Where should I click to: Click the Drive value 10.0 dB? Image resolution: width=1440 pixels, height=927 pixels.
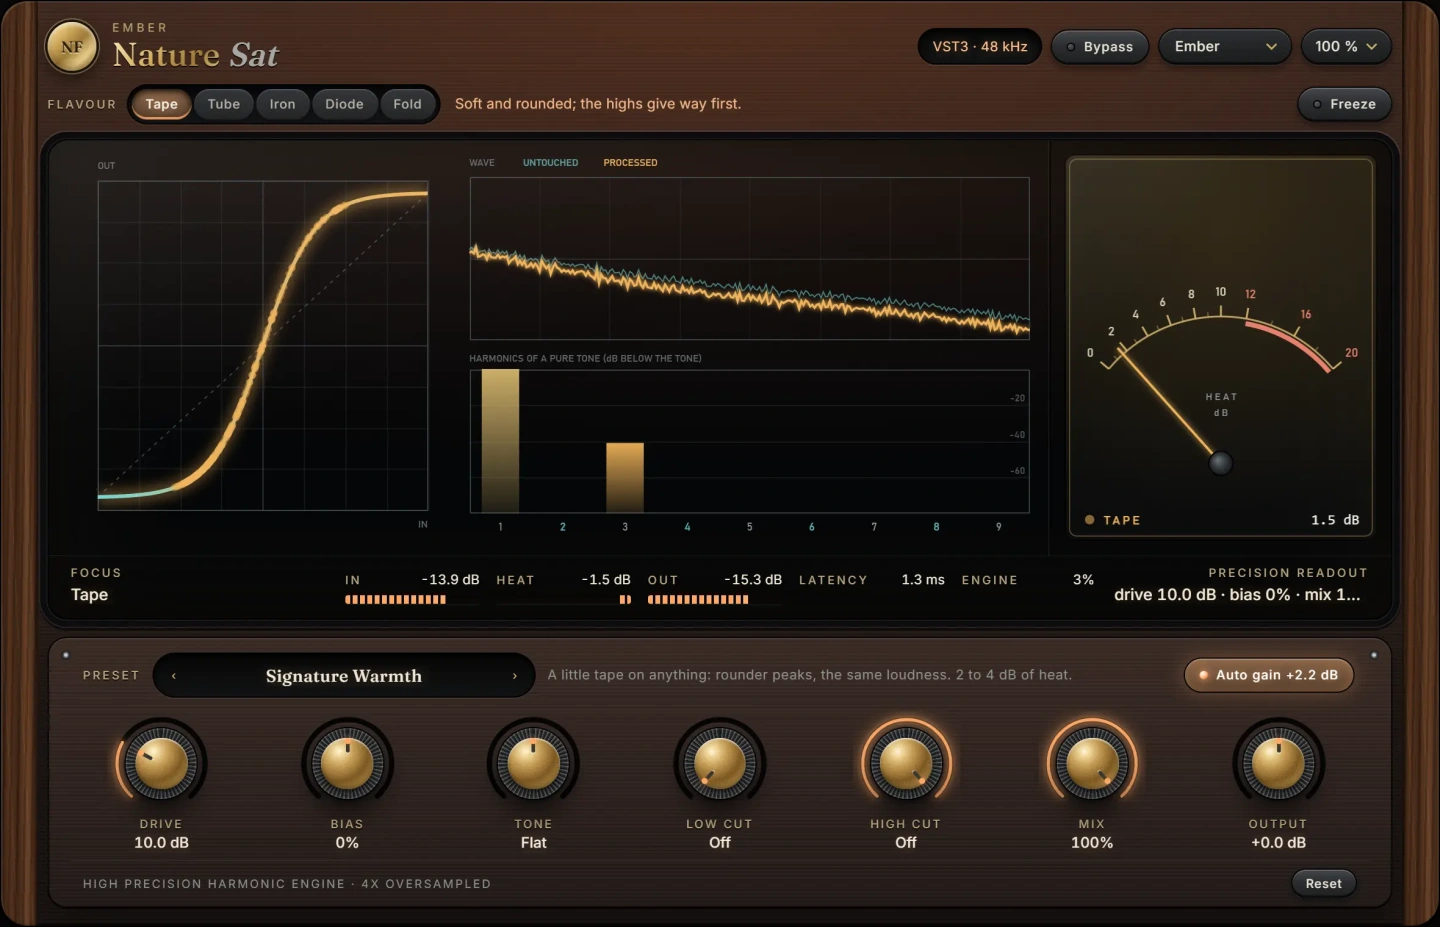(x=161, y=843)
